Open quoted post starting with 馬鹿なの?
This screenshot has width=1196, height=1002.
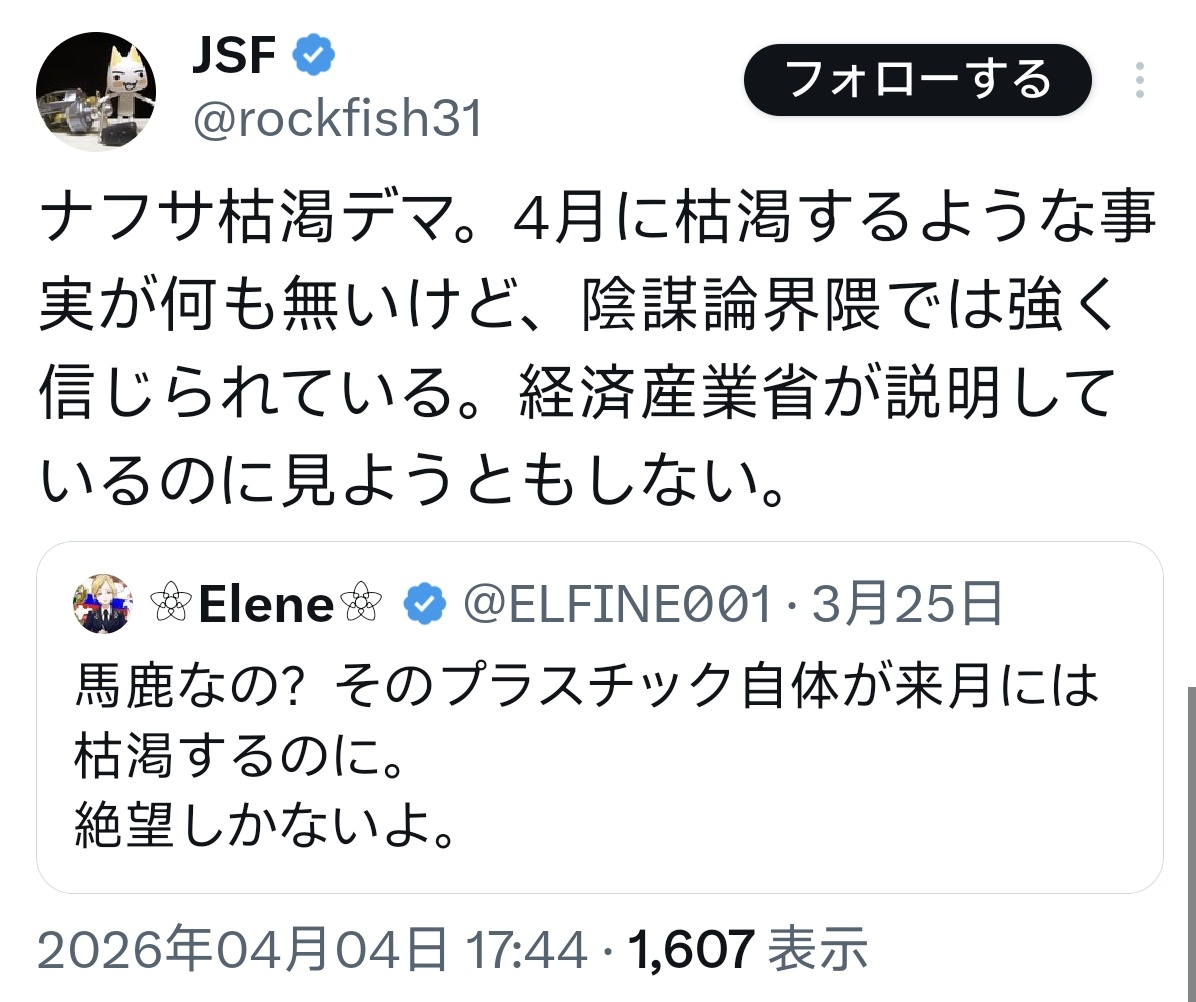pos(586,686)
